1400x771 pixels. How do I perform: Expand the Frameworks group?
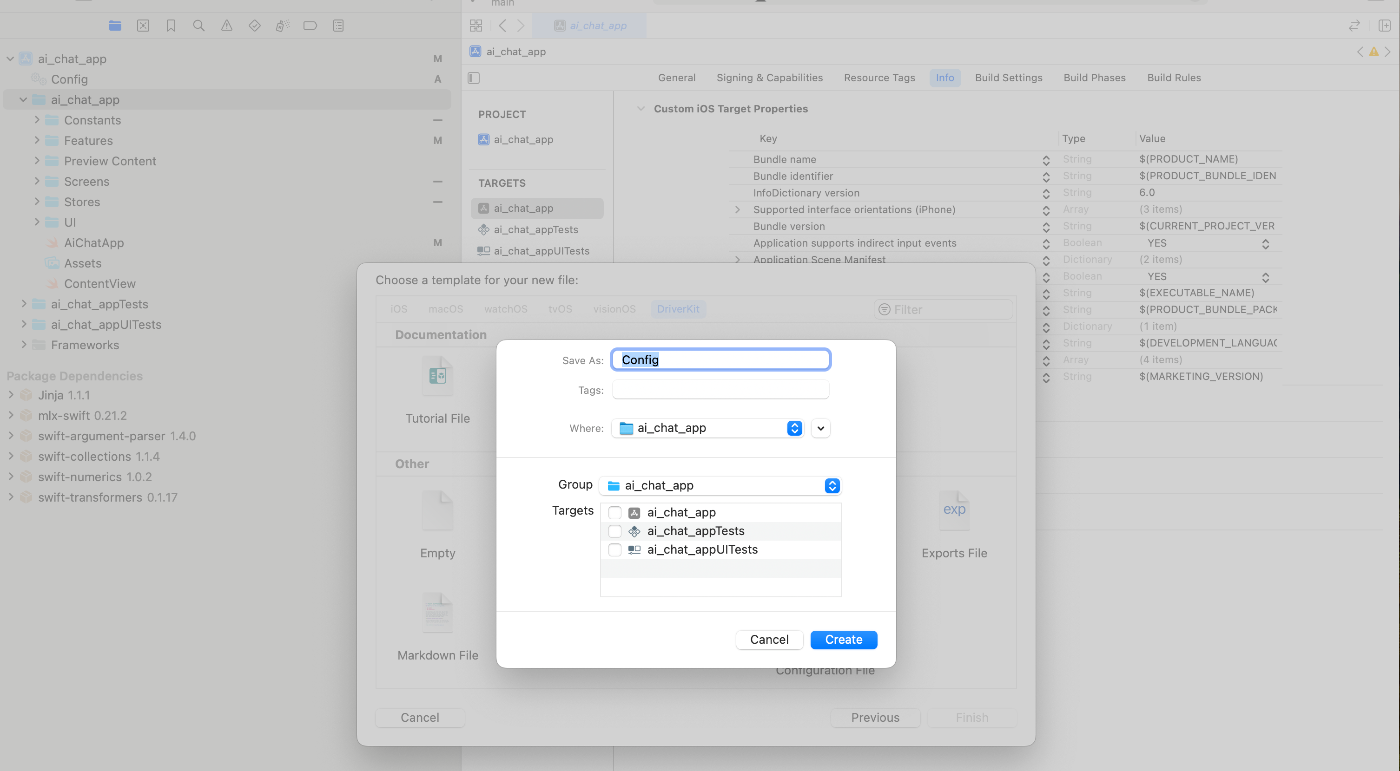[24, 345]
